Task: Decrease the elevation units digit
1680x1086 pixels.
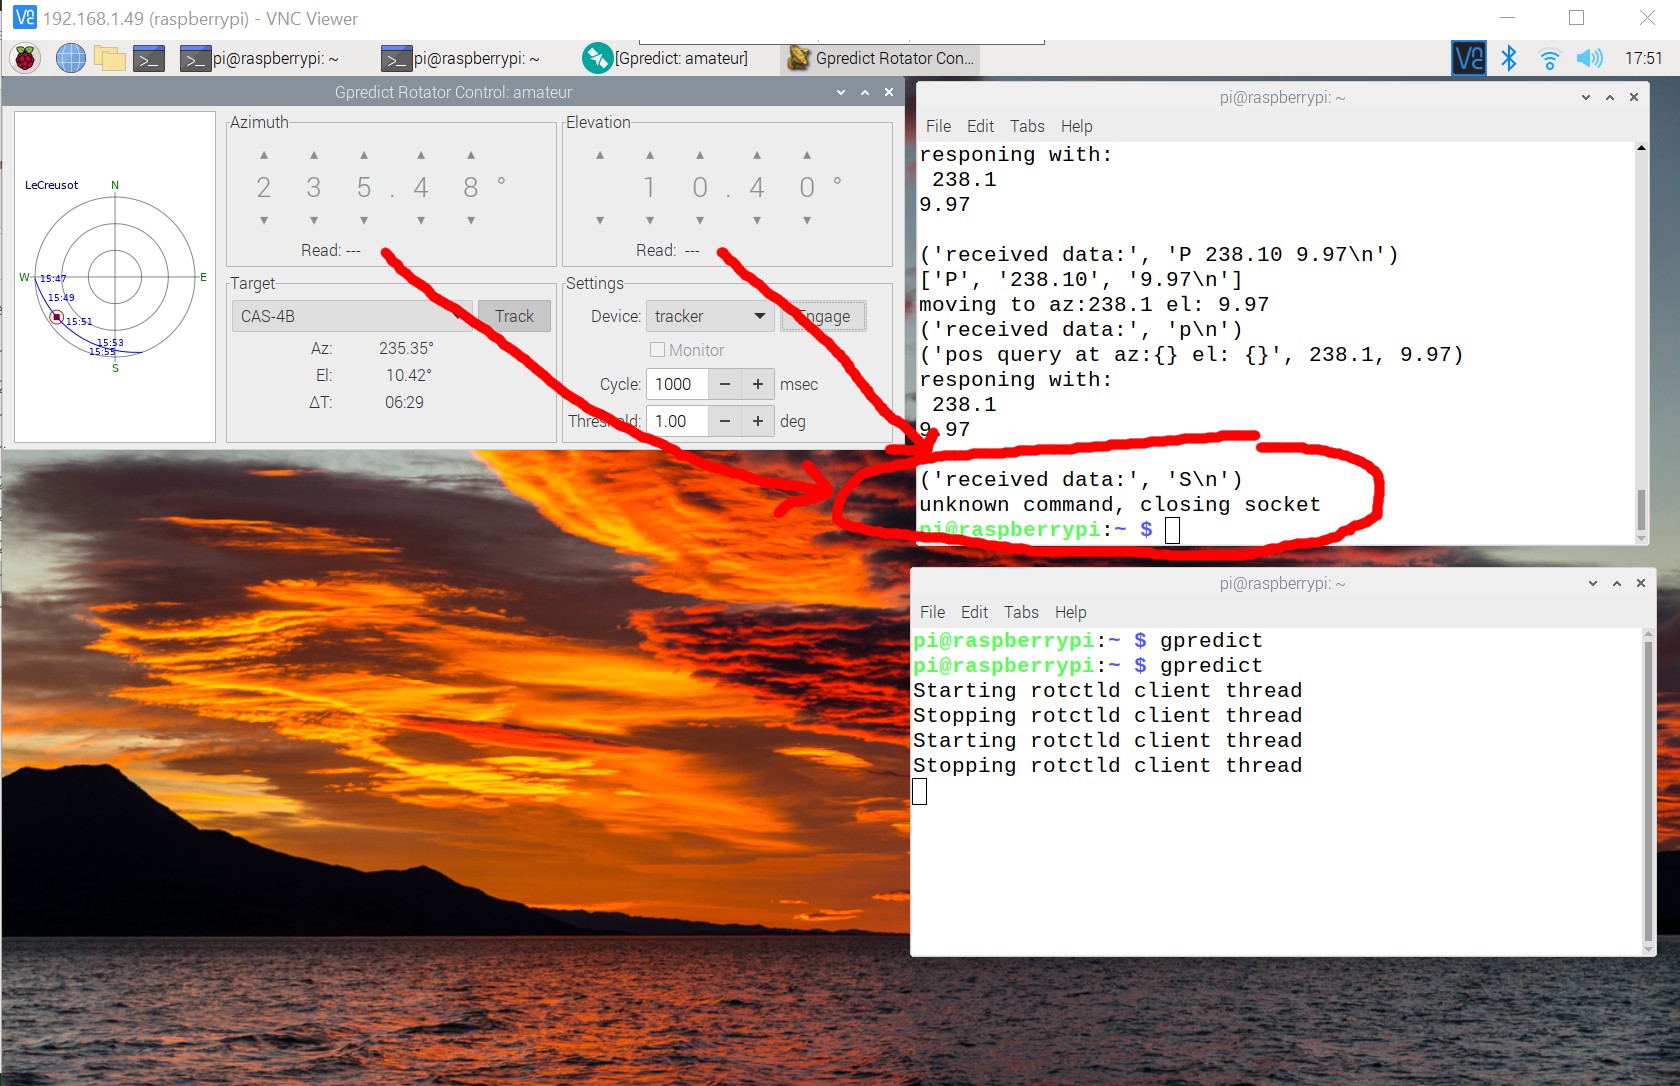Action: click(x=700, y=220)
